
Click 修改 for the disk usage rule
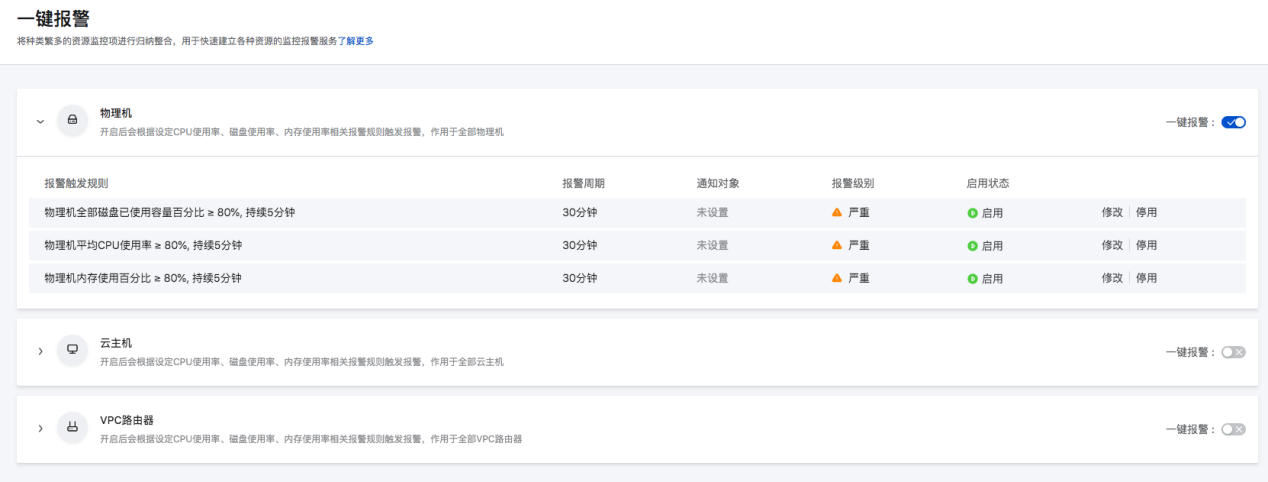[1112, 212]
